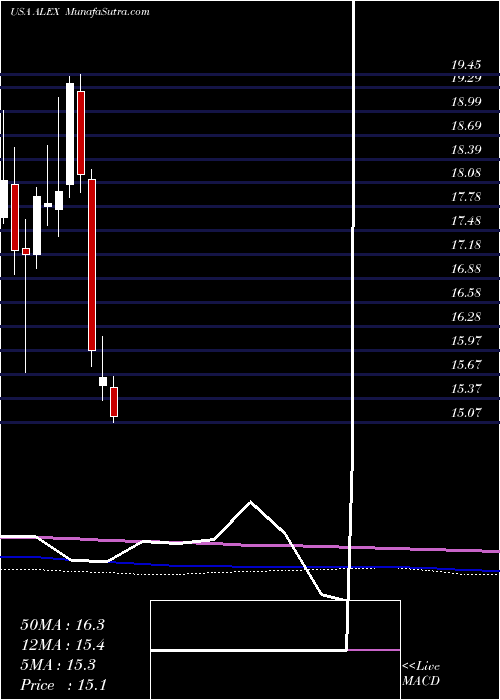Click the peak of the white MACD line

coord(250,502)
